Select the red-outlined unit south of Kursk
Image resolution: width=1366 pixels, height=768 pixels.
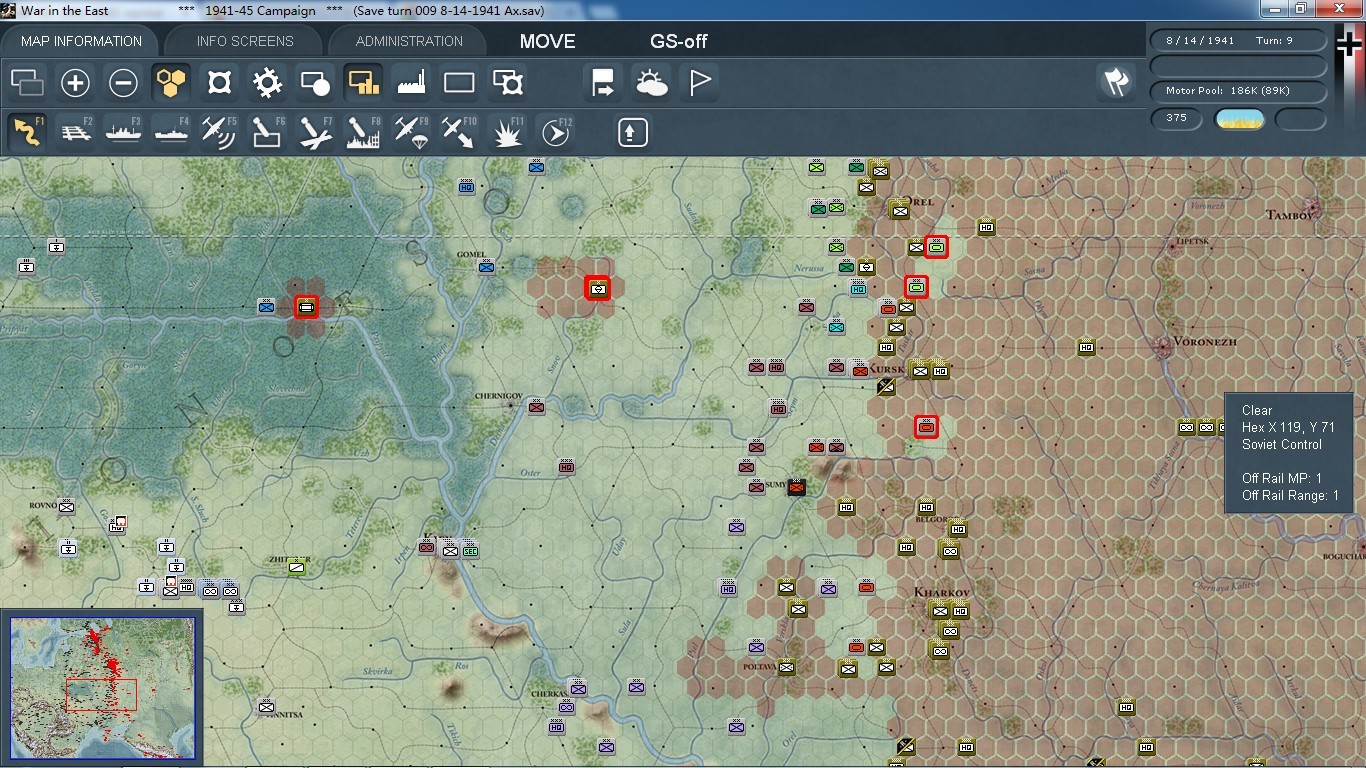click(x=926, y=427)
